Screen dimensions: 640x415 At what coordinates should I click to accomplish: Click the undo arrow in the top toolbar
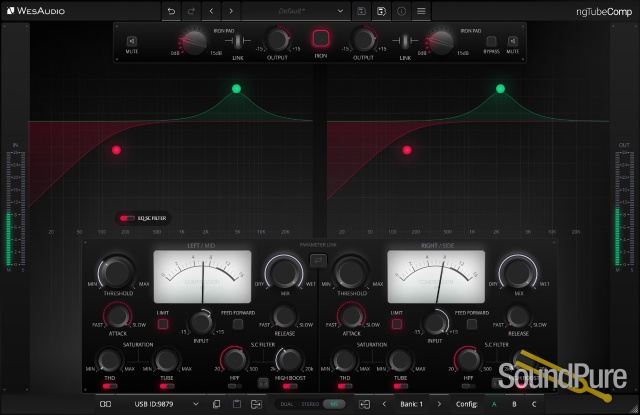pyautogui.click(x=171, y=11)
